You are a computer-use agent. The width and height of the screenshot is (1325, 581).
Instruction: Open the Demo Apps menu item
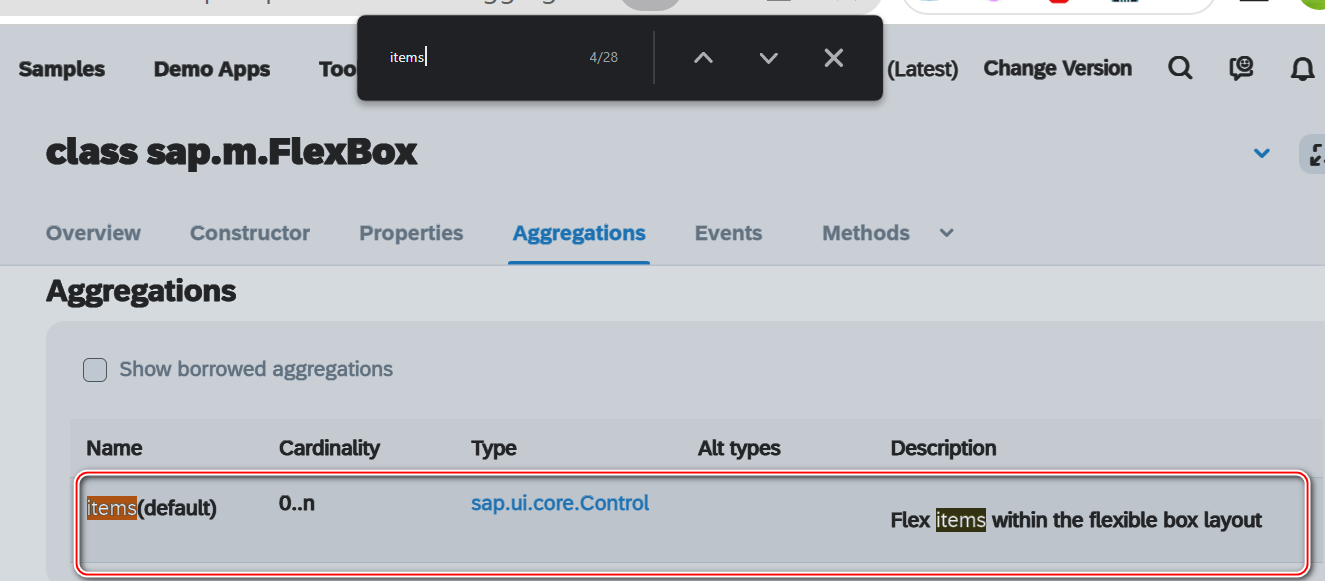(x=212, y=69)
